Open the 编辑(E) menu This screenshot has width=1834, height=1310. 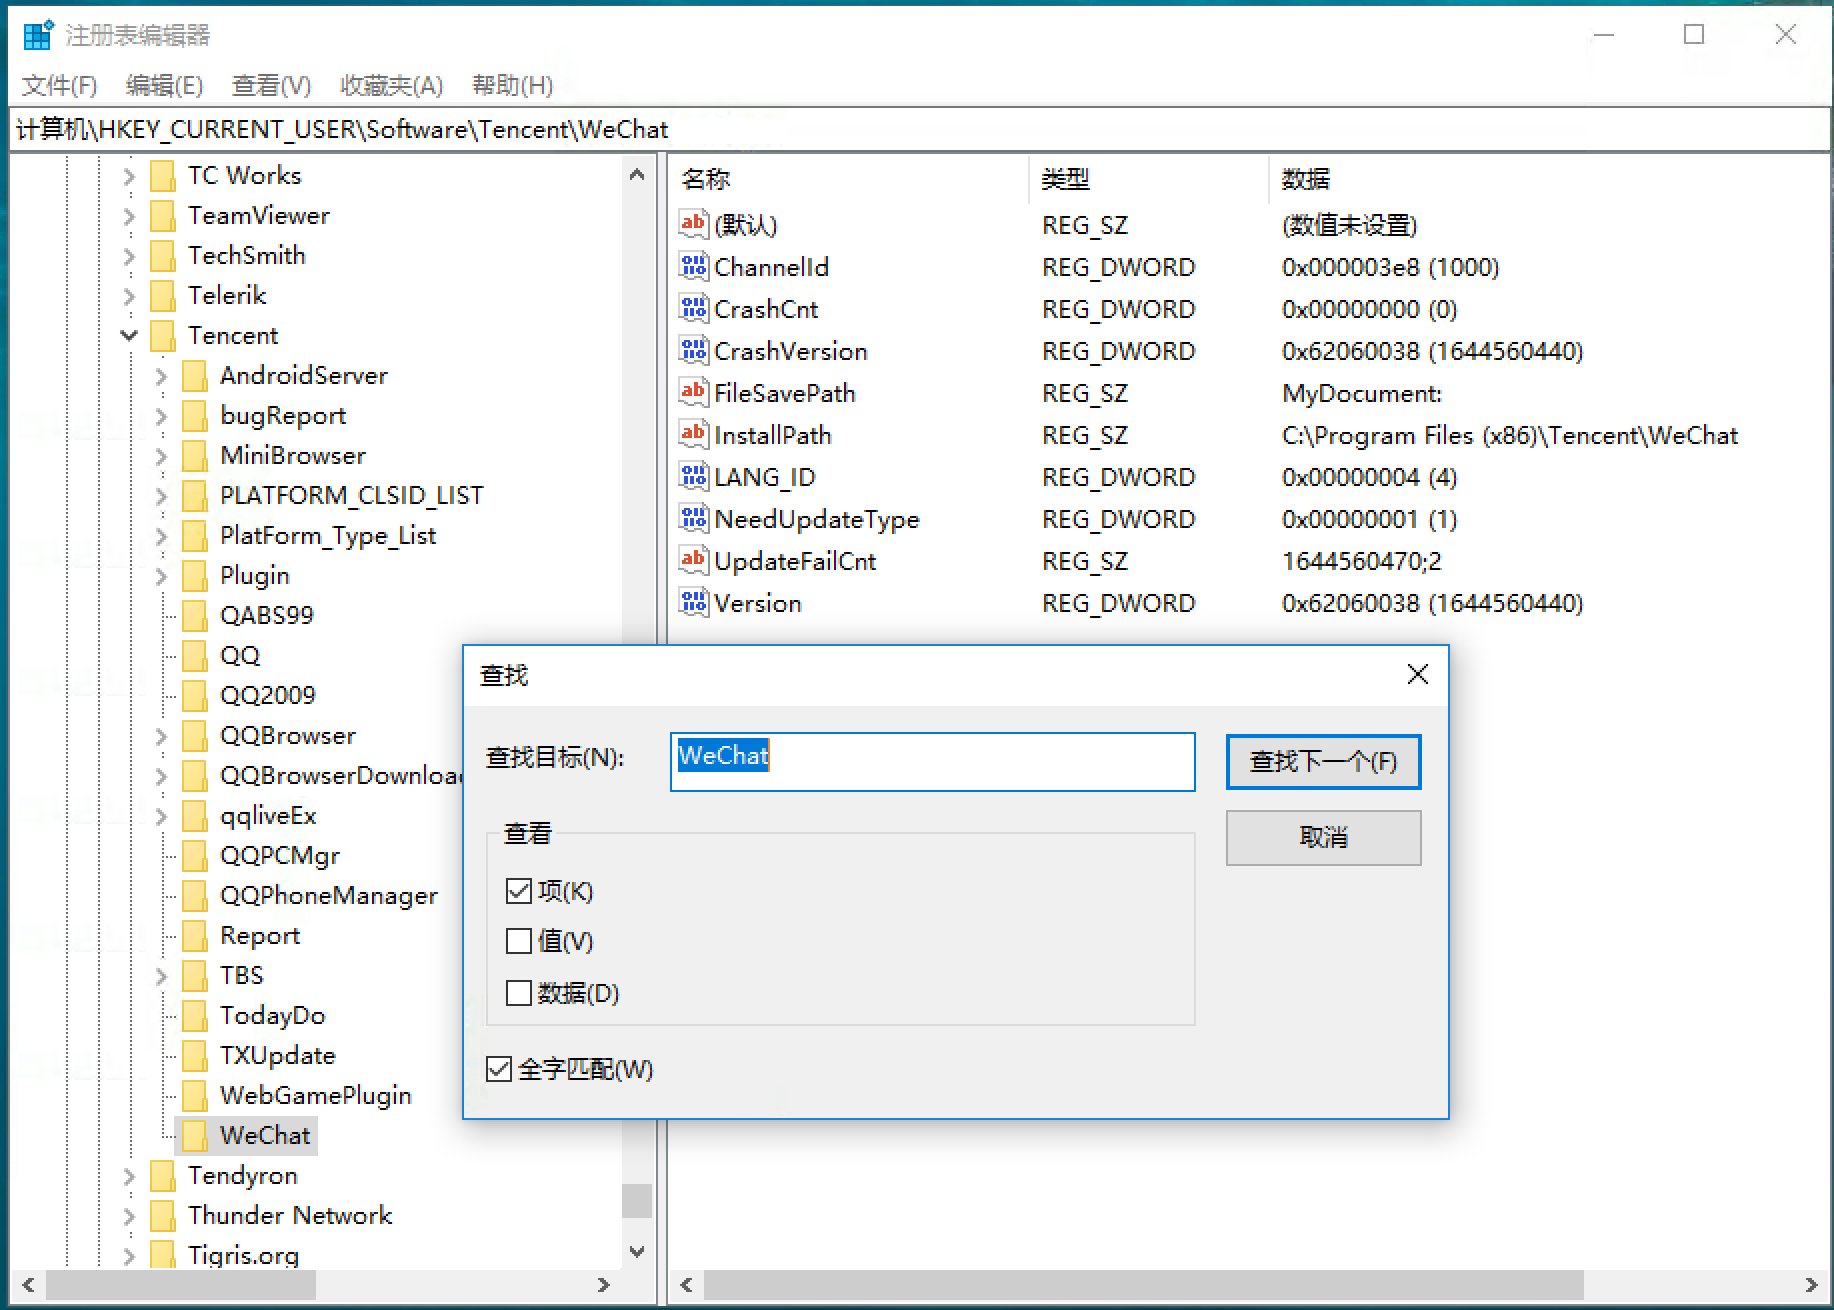[164, 86]
